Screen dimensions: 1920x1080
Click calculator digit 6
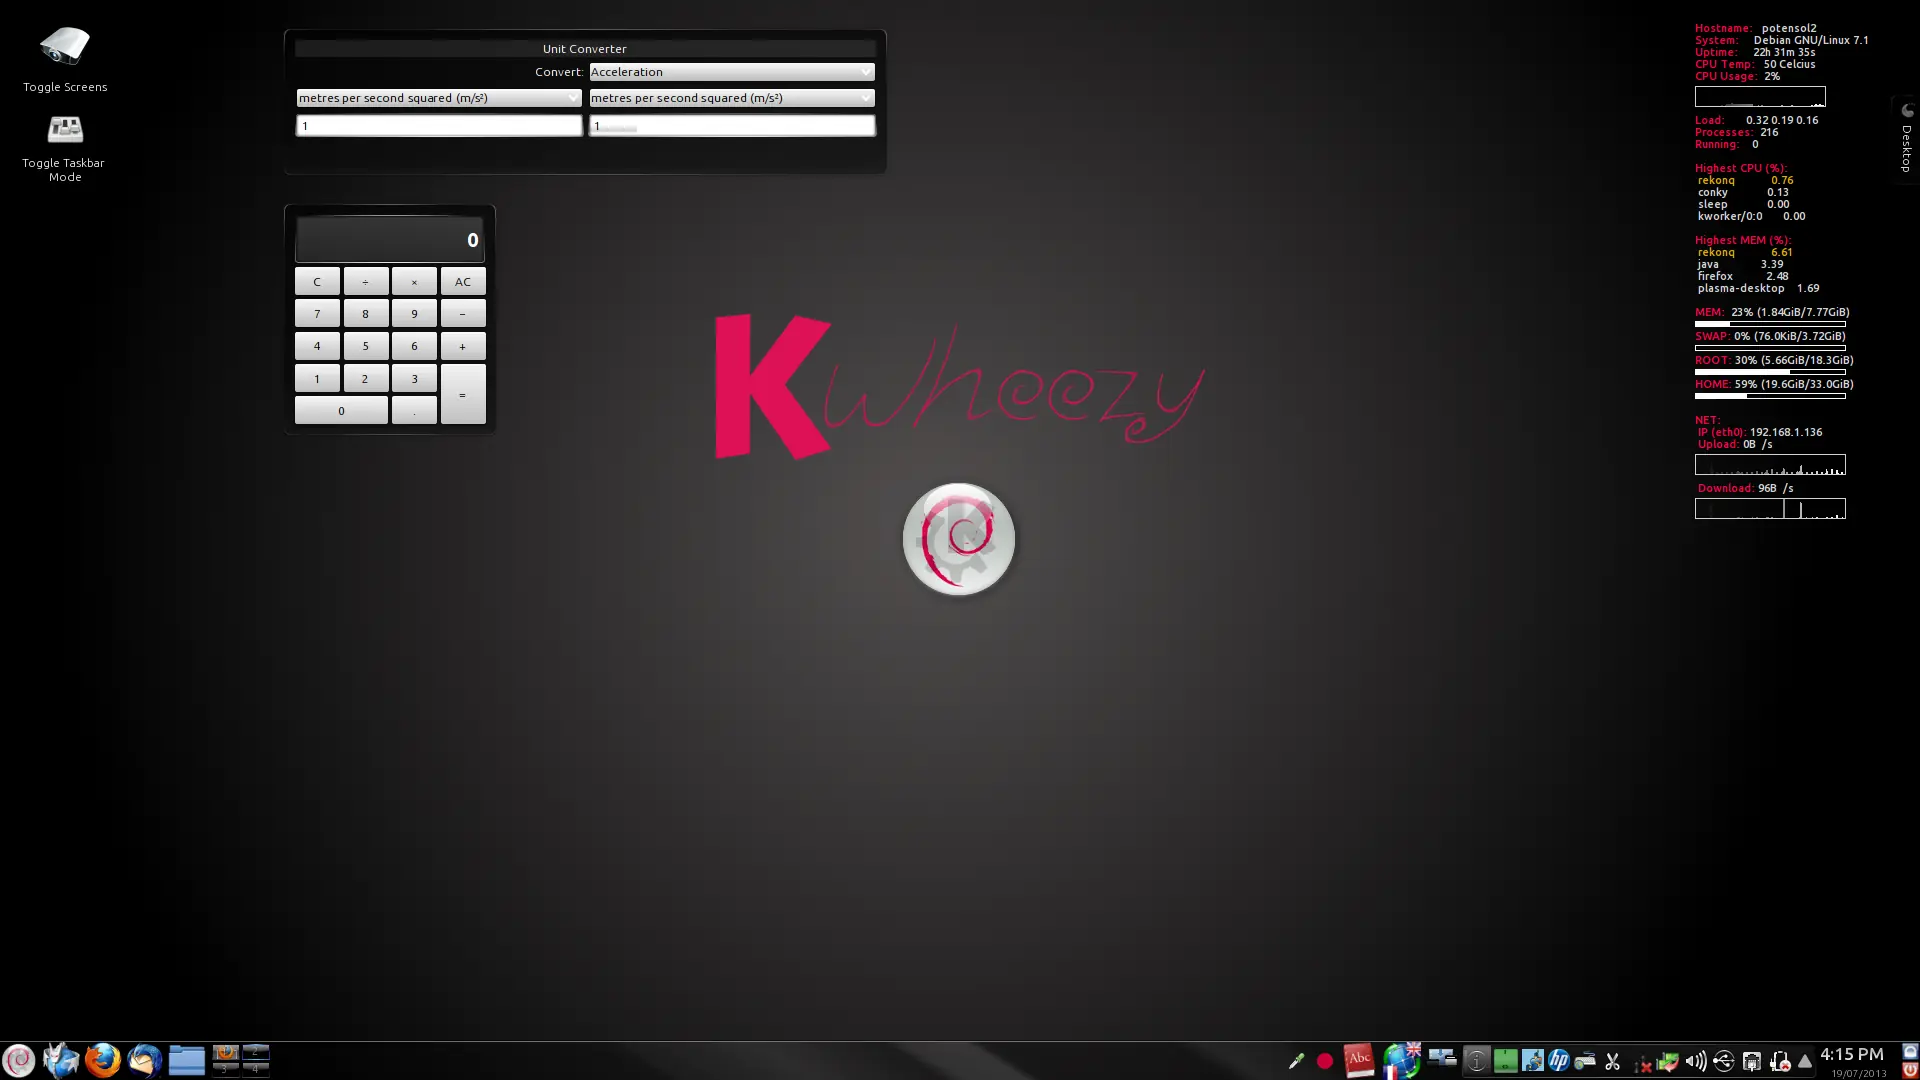414,346
